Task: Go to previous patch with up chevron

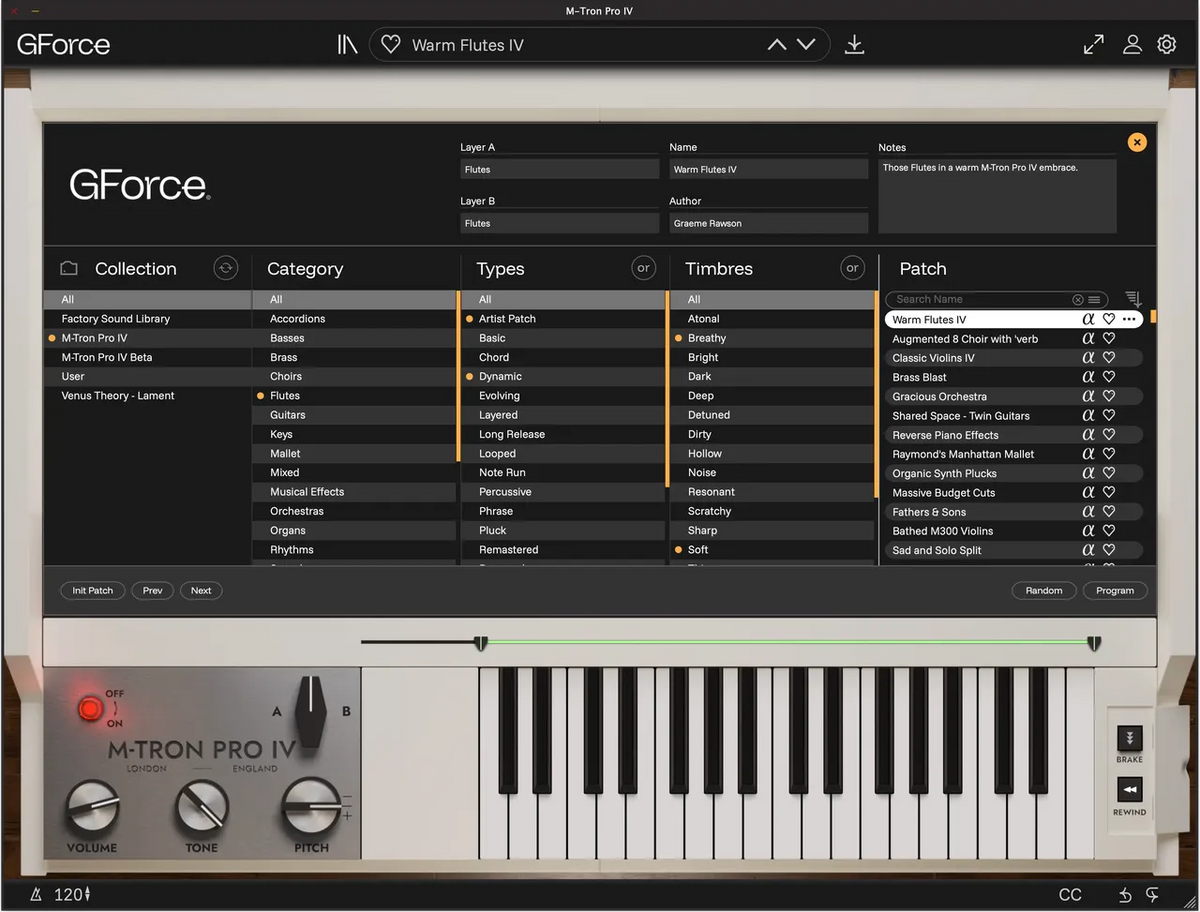Action: pos(777,45)
